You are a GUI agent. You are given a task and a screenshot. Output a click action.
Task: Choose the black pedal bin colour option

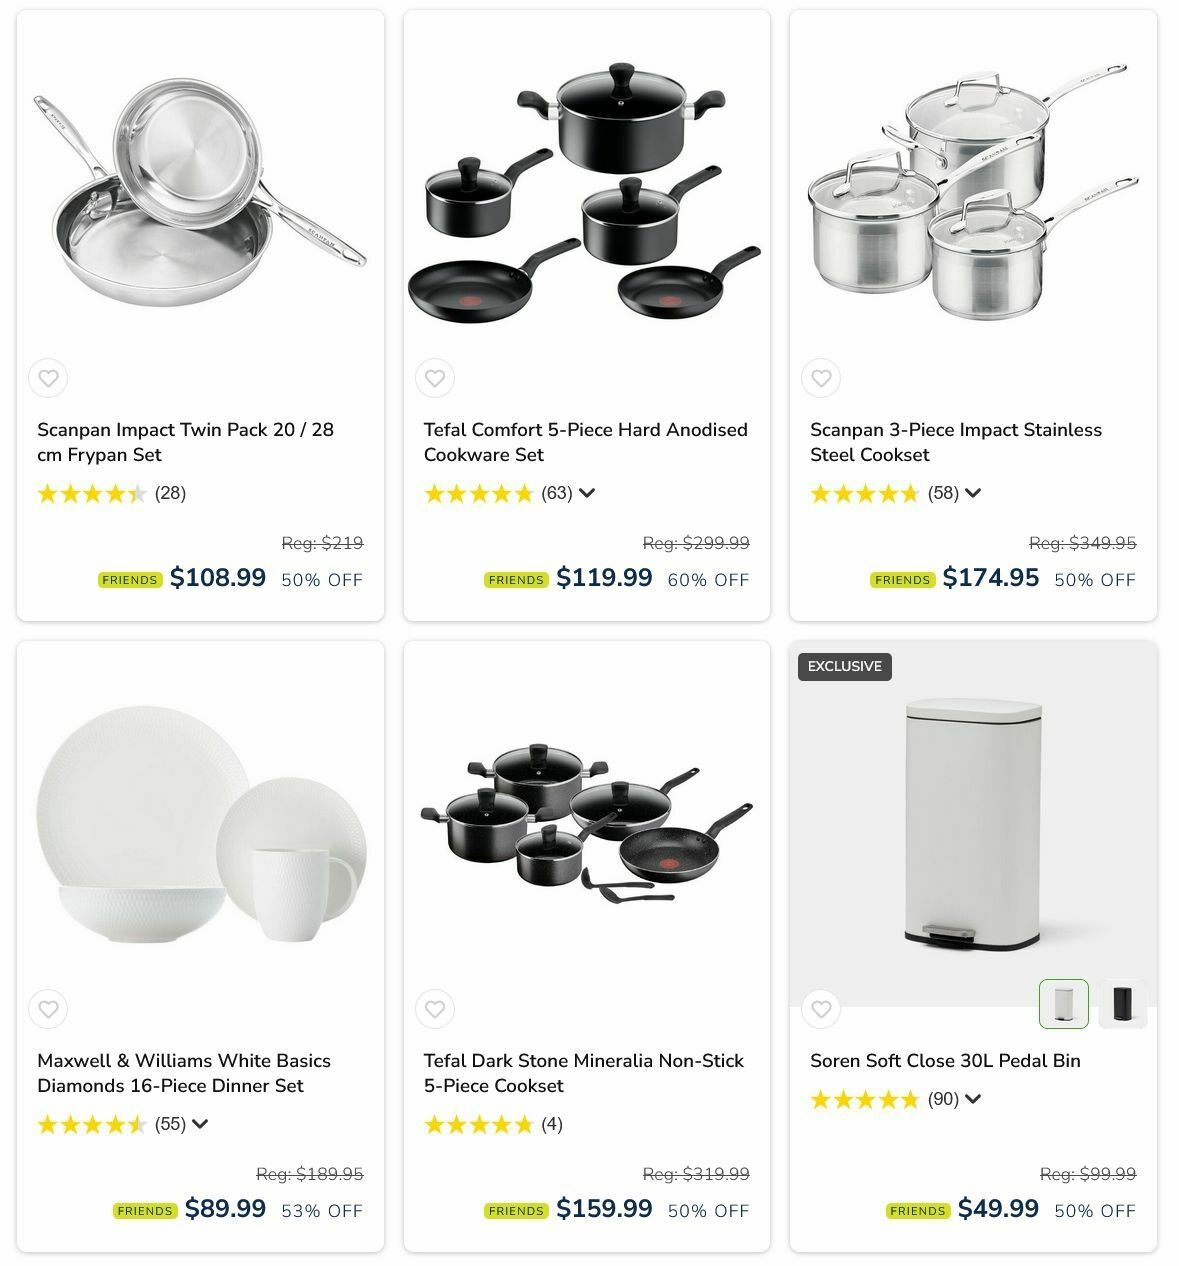1122,1003
